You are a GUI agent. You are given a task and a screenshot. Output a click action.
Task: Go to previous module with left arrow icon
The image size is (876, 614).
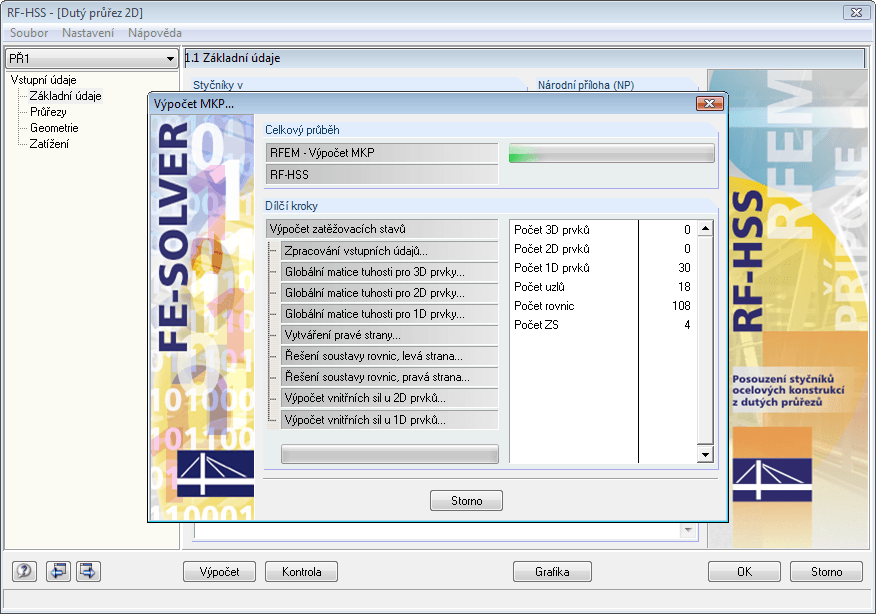[x=58, y=571]
